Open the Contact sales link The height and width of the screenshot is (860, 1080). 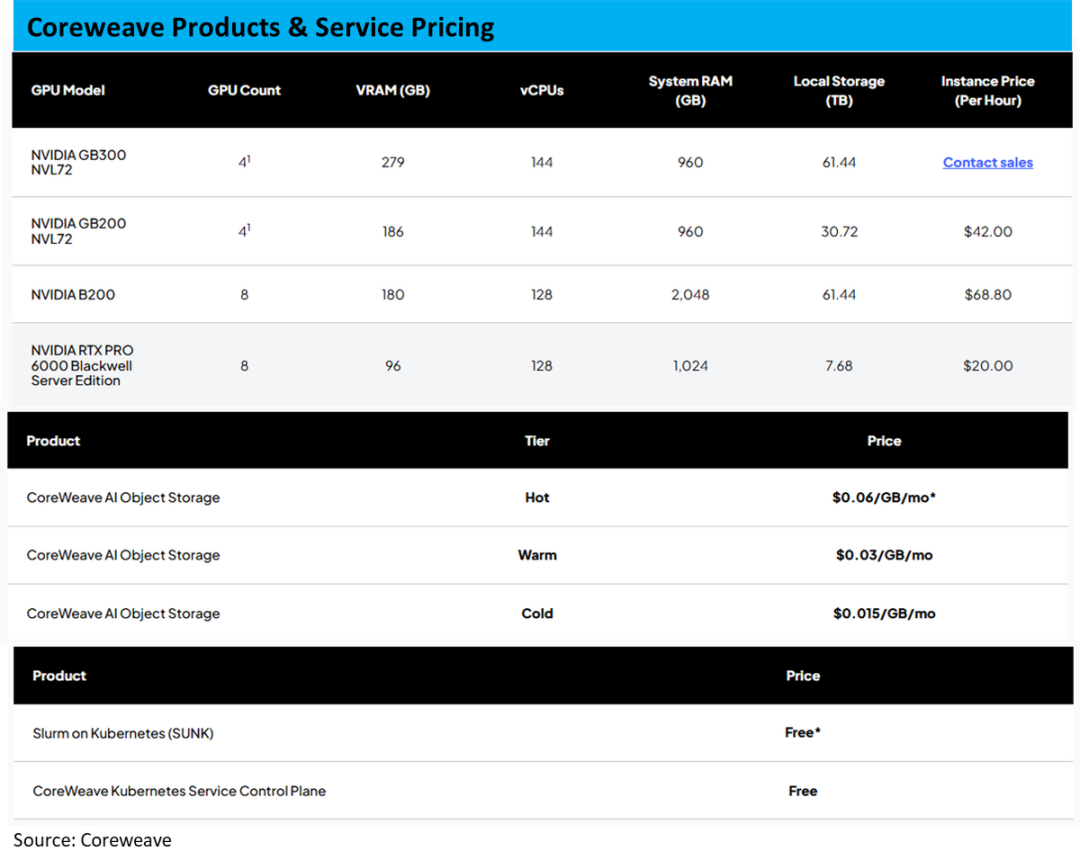coord(987,162)
